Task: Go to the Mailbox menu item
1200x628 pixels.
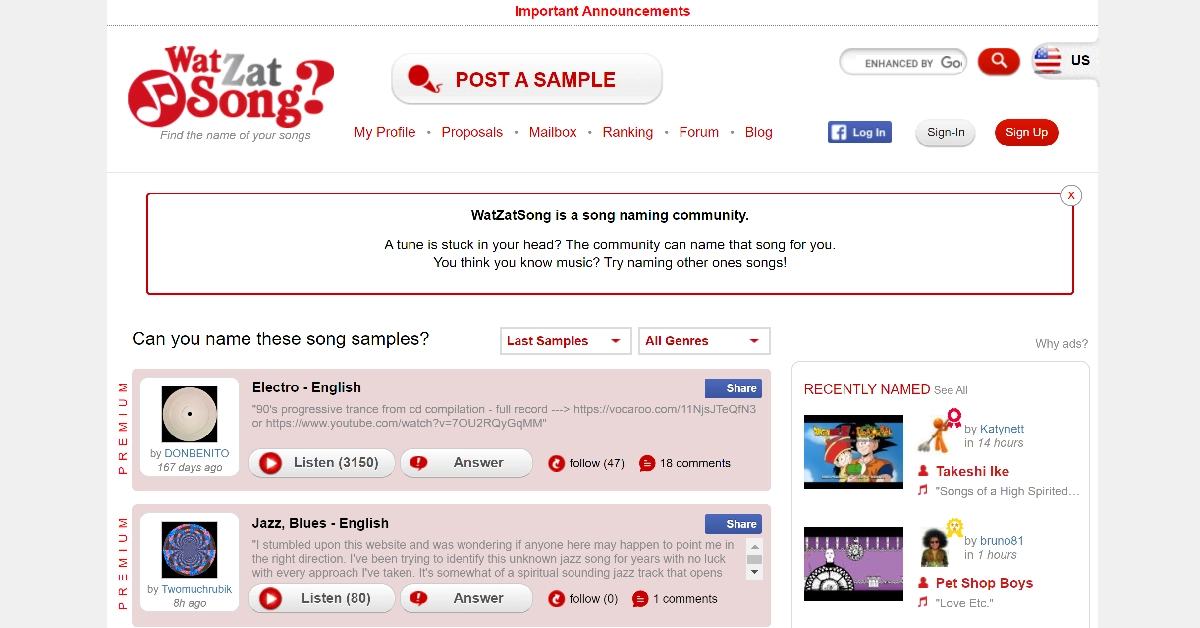Action: (552, 132)
